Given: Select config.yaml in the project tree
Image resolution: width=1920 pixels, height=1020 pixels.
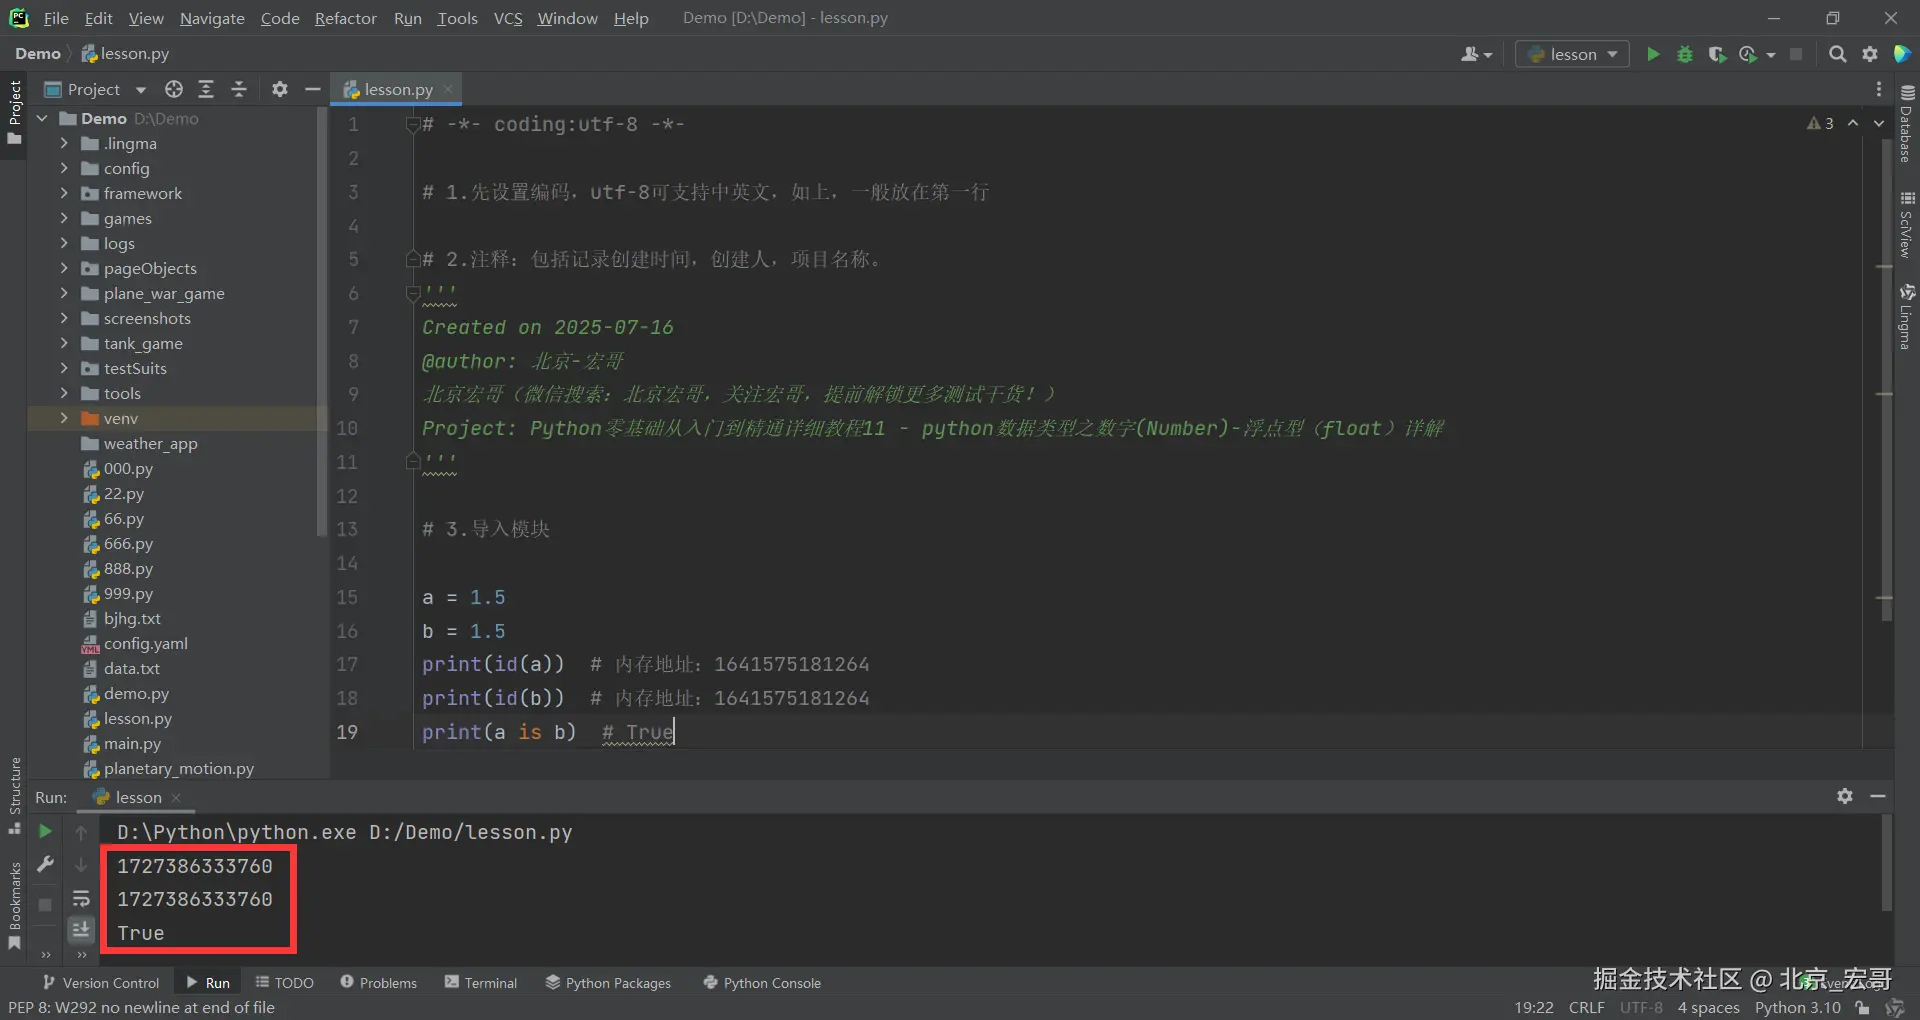Looking at the screenshot, I should coord(145,644).
